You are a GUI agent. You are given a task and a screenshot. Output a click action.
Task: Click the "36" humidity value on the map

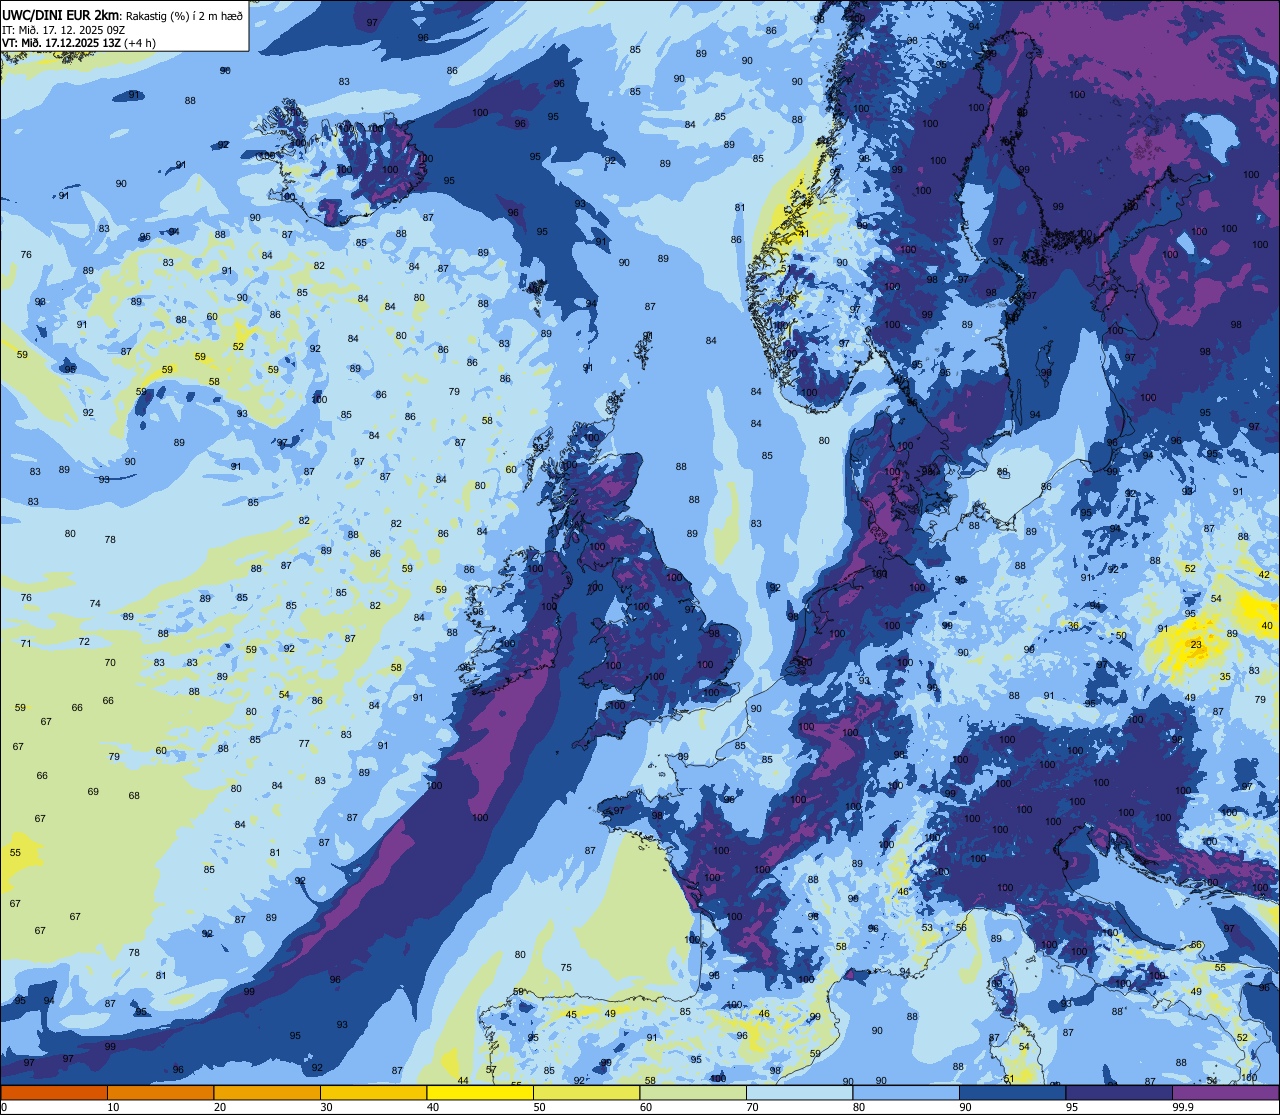click(1073, 626)
